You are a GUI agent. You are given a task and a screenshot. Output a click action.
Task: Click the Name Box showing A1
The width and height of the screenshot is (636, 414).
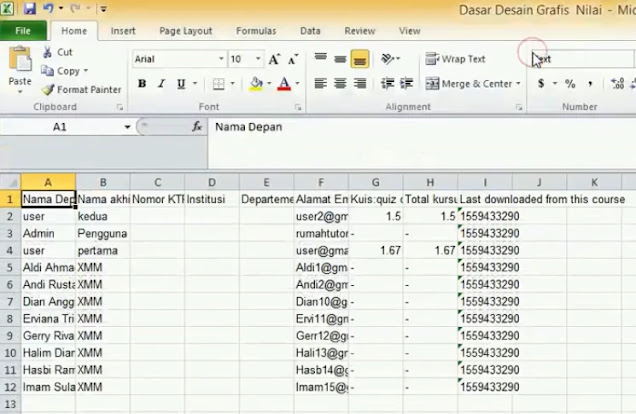(x=60, y=127)
